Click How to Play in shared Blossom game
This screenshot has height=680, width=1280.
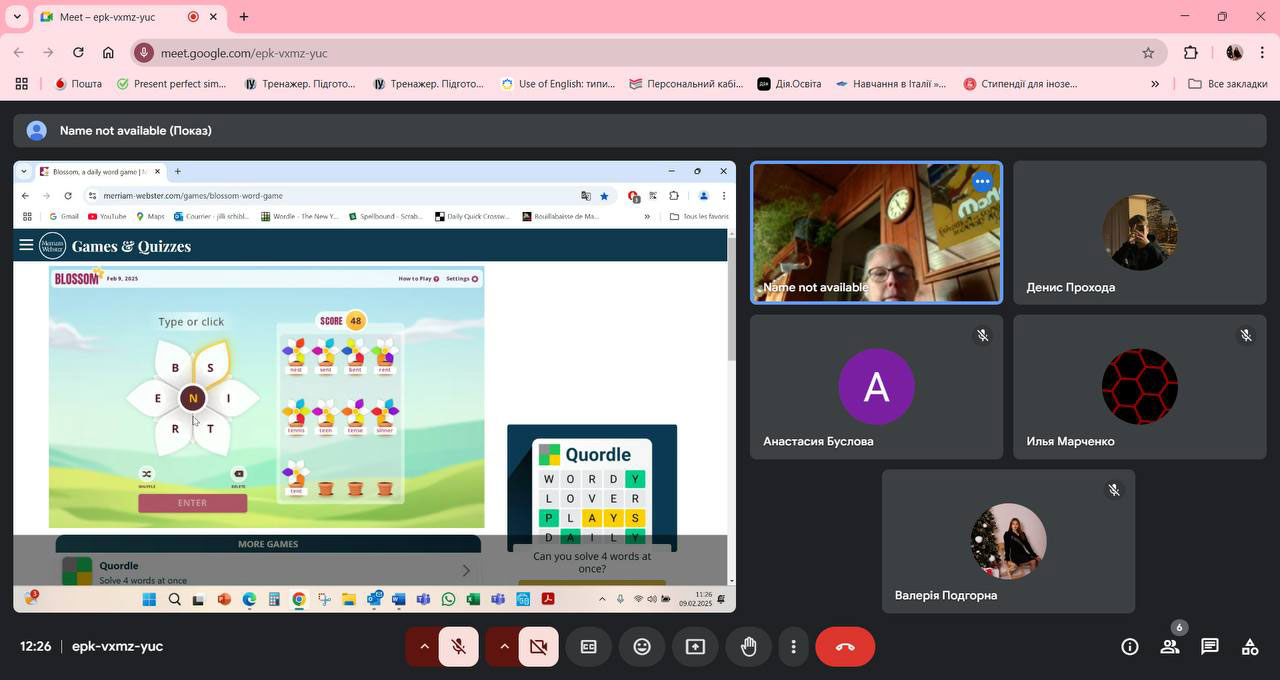pyautogui.click(x=419, y=279)
